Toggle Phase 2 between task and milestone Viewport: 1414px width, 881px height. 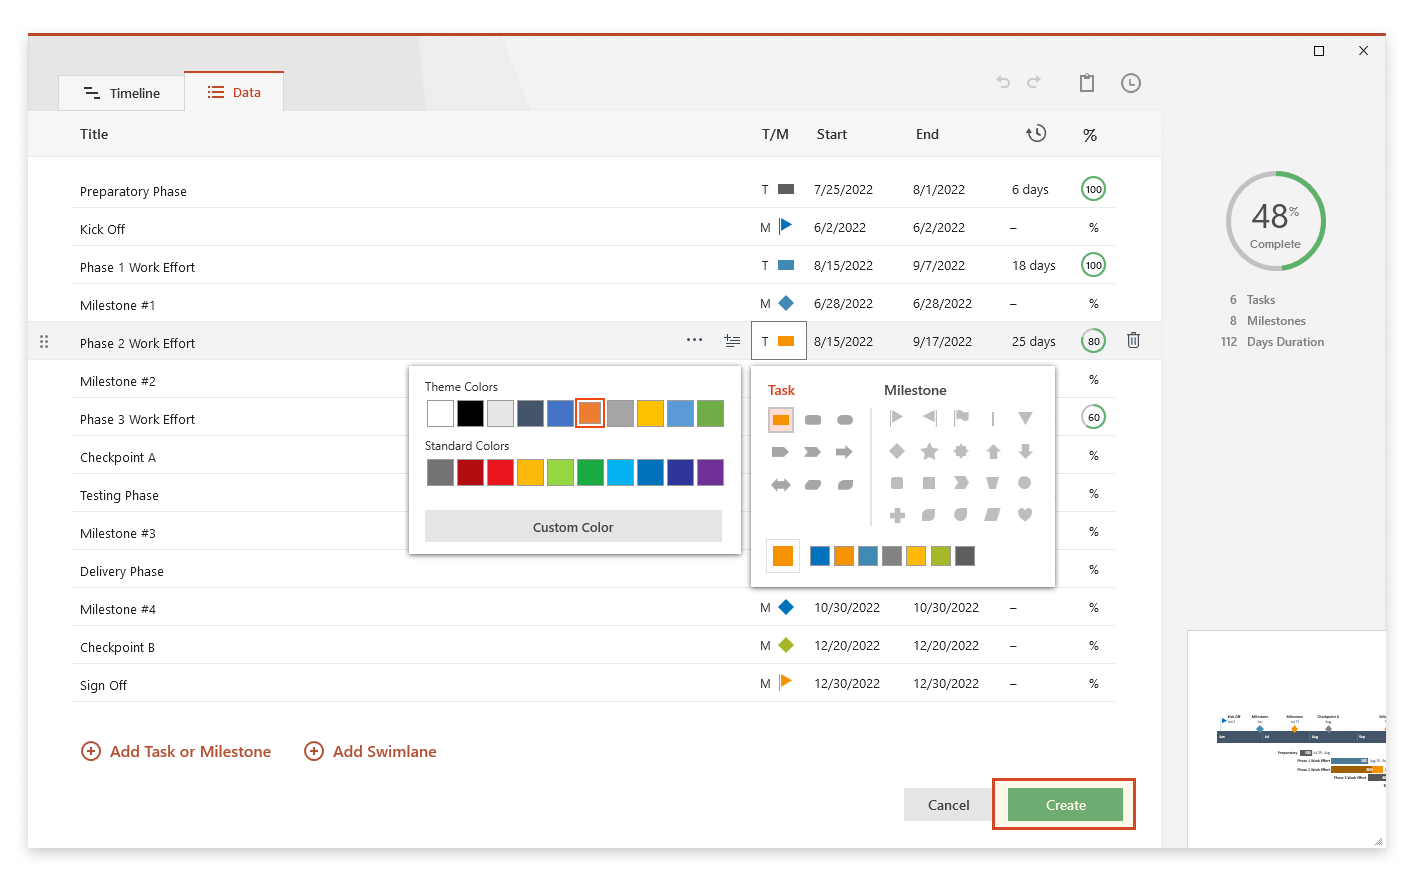pos(765,340)
